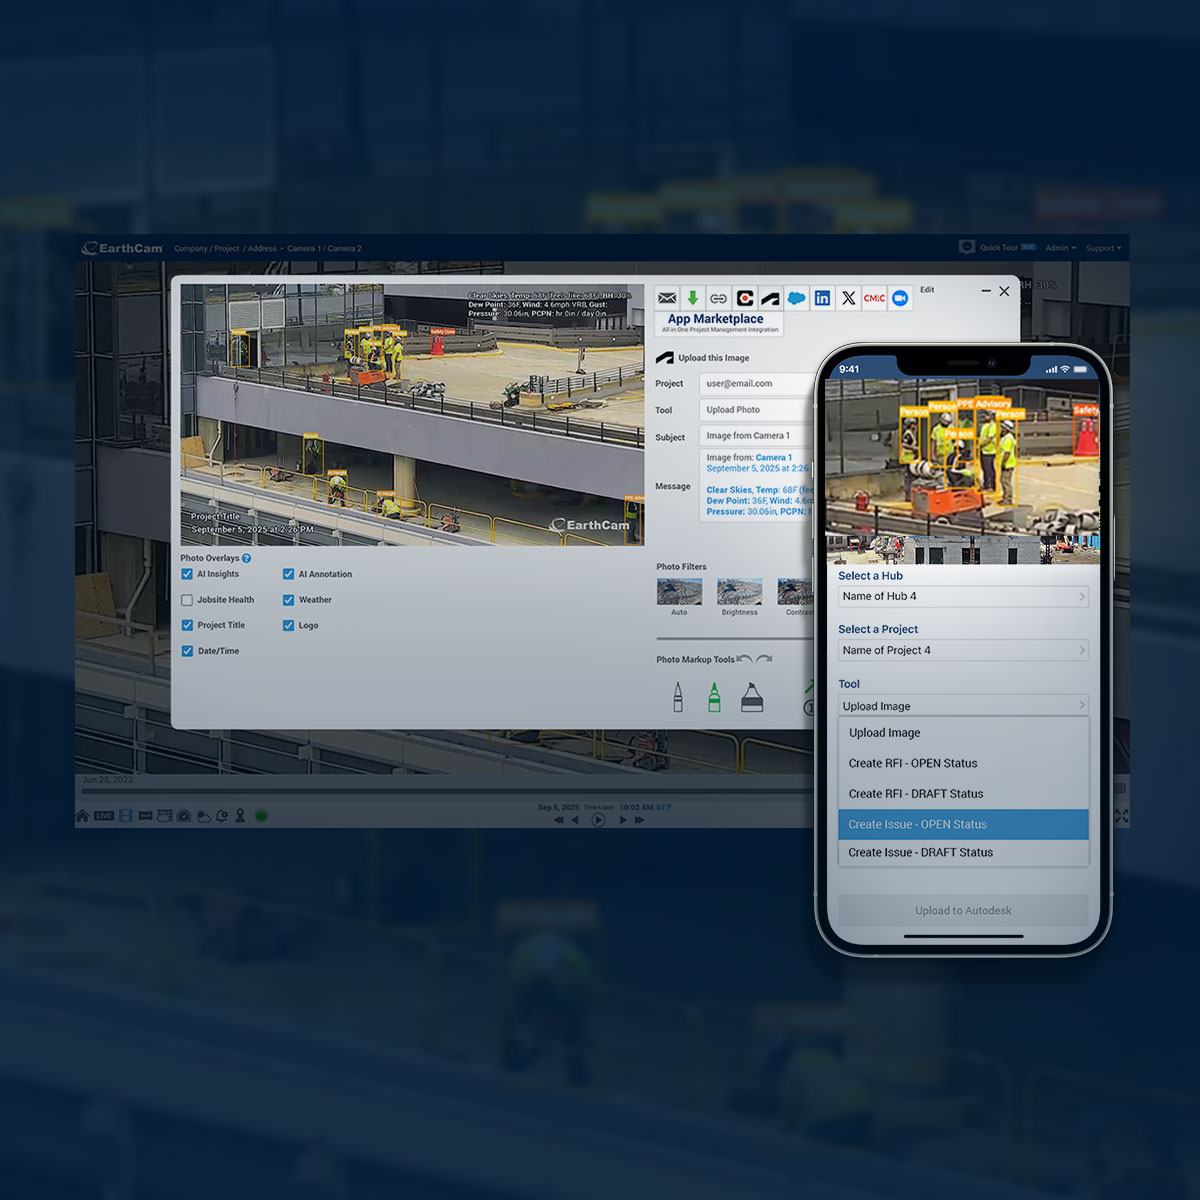Screen dimensions: 1200x1200
Task: Toggle fullscreen icon at bottom right
Action: [x=1121, y=816]
